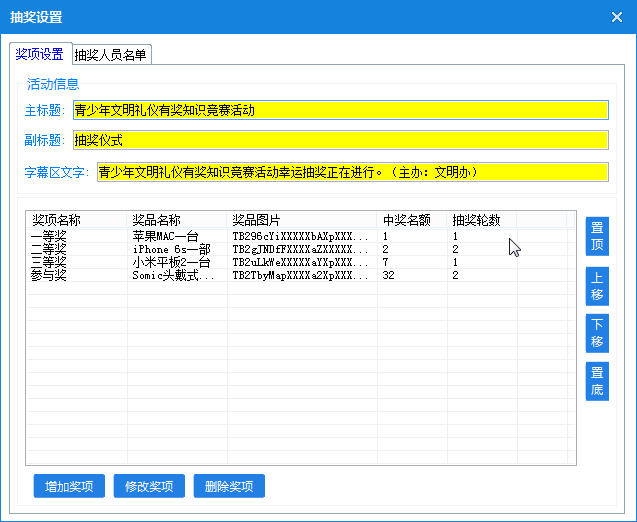Viewport: 637px width, 522px height.
Task: Click the 副标题 text field
Action: [x=339, y=140]
